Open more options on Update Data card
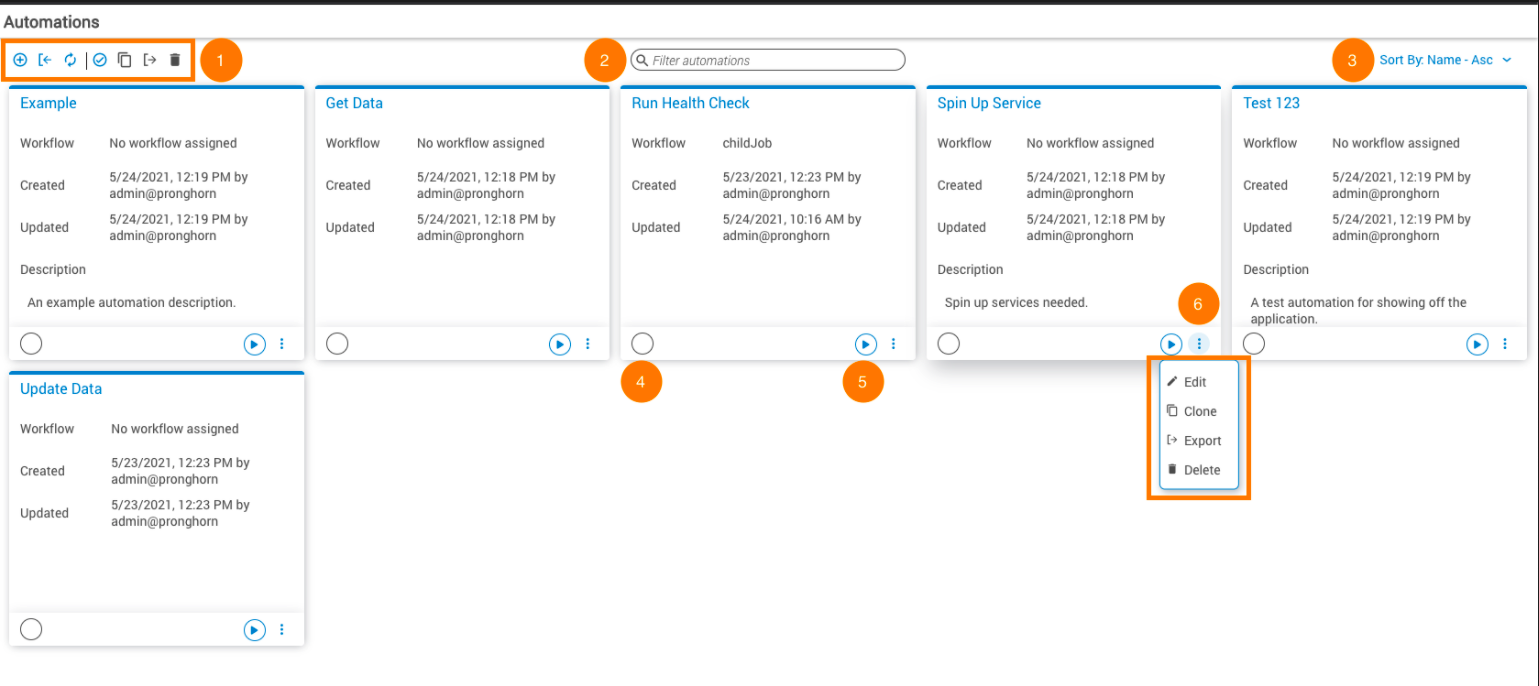 click(282, 630)
